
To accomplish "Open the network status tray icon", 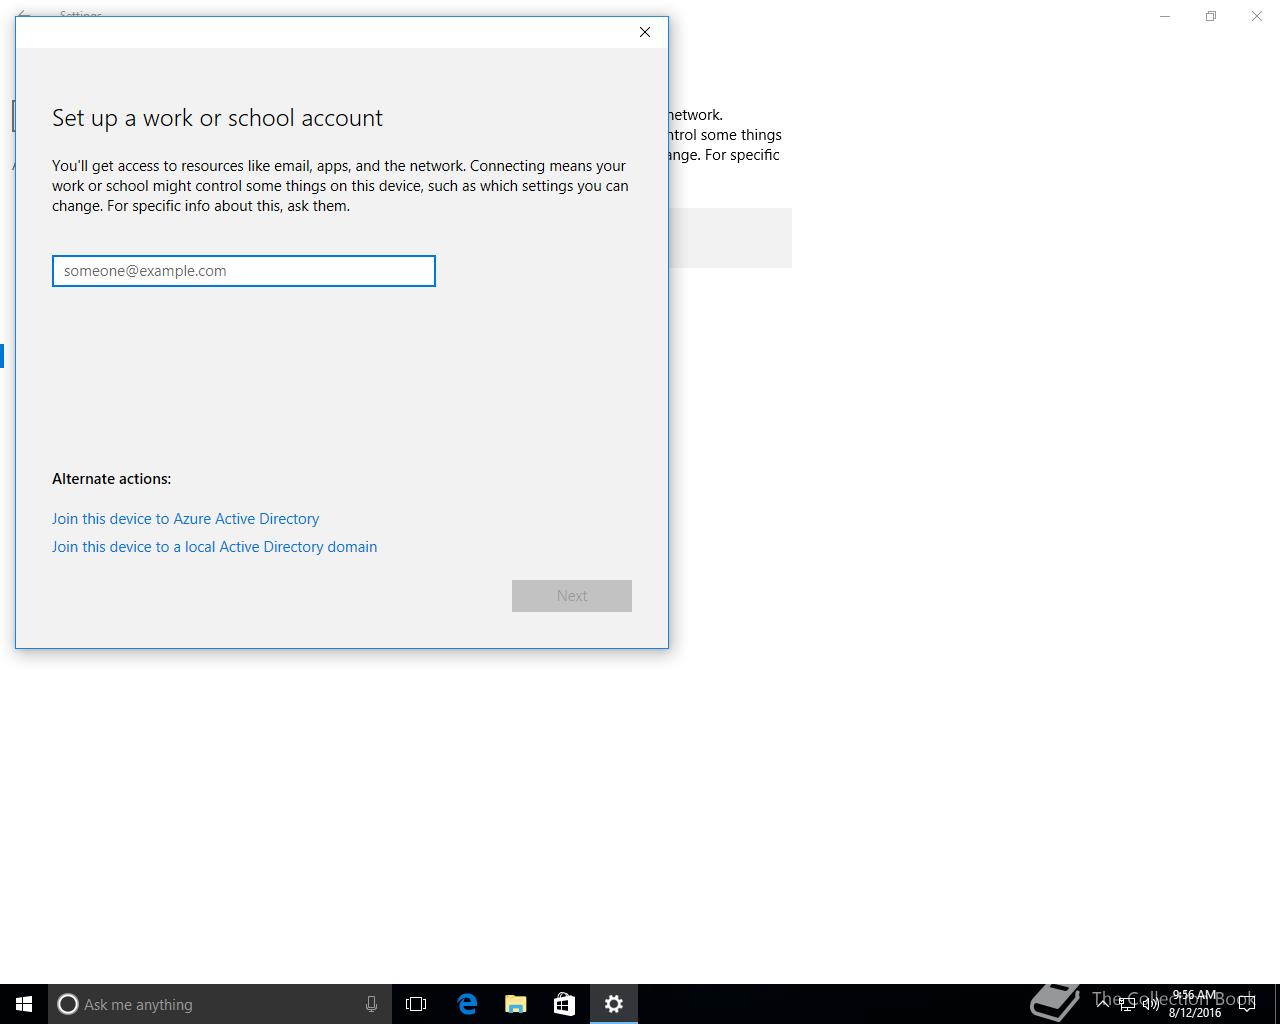I will 1127,1004.
